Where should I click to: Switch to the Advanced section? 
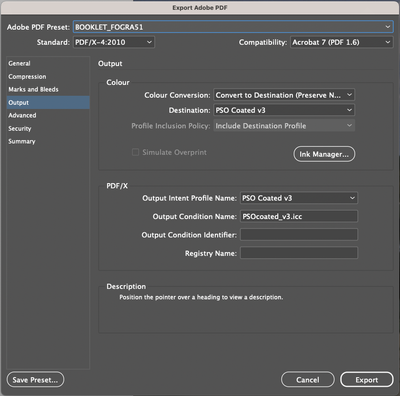point(48,115)
